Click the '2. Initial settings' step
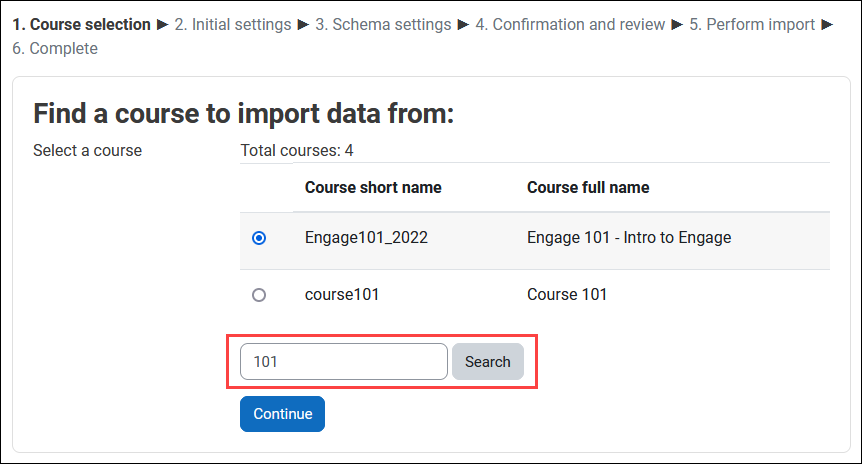Screen dimensions: 862x464 (233, 25)
